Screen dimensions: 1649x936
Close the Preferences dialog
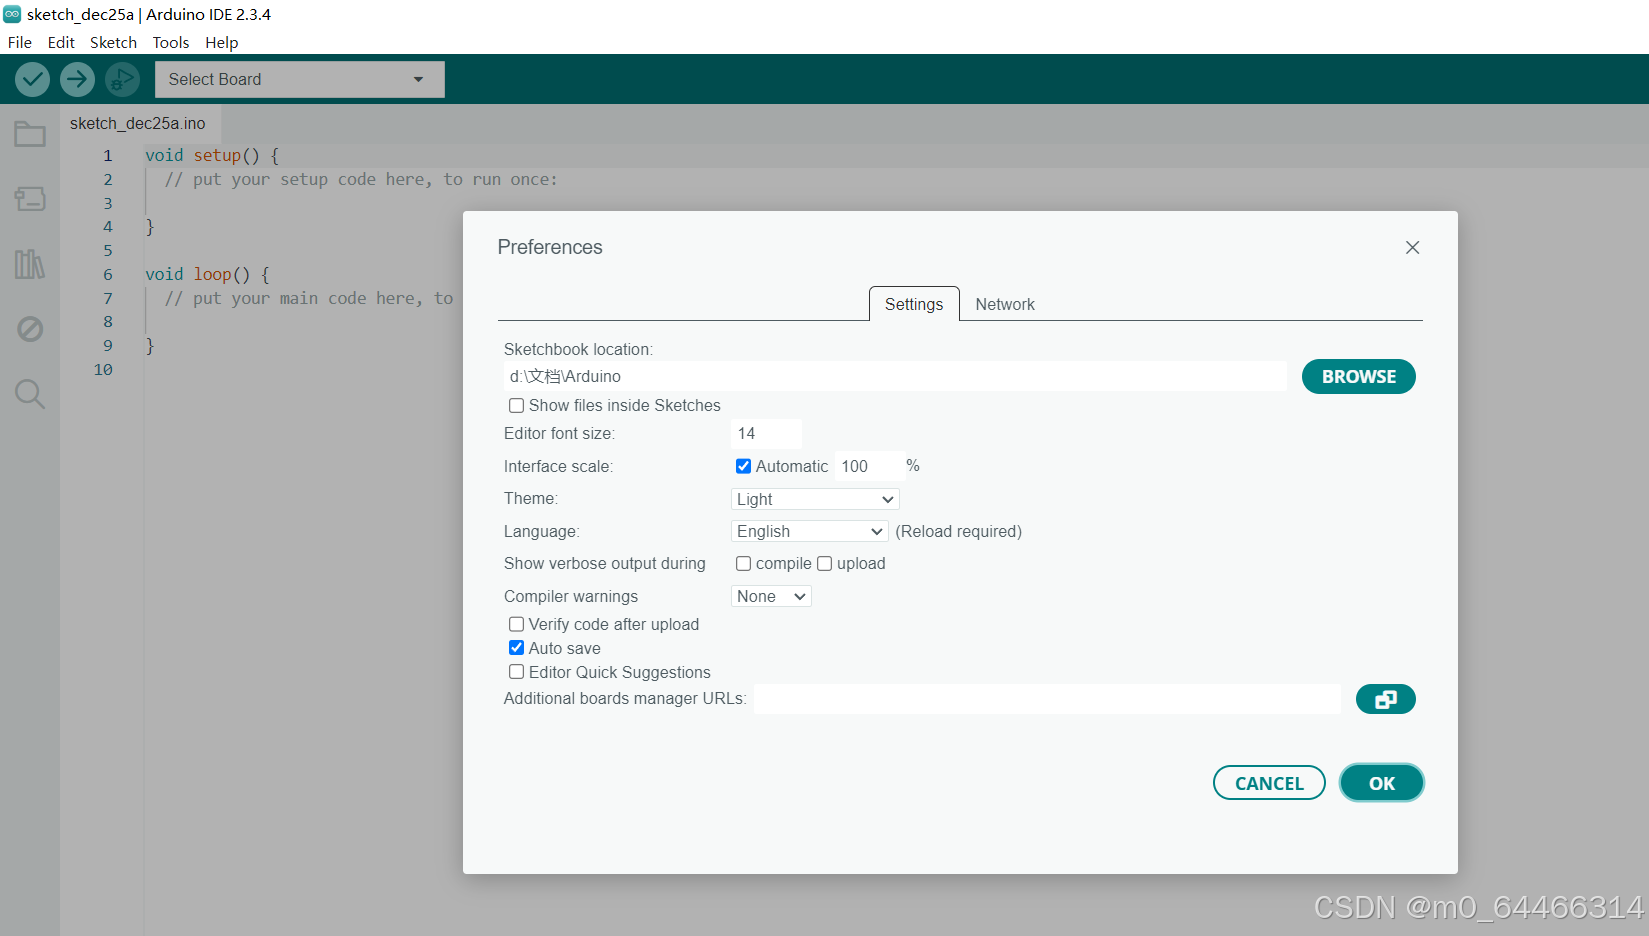[x=1412, y=247]
